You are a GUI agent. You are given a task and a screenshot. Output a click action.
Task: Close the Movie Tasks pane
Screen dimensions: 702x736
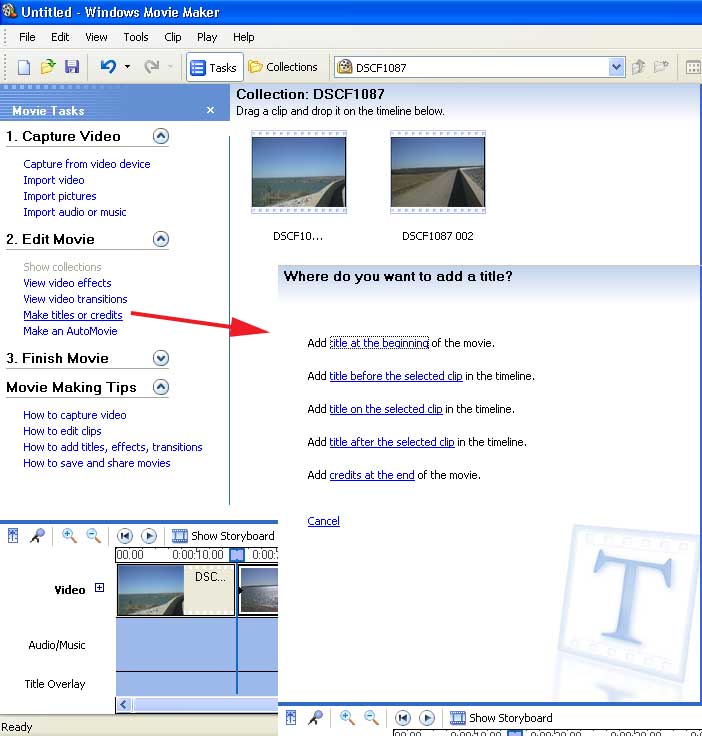210,110
